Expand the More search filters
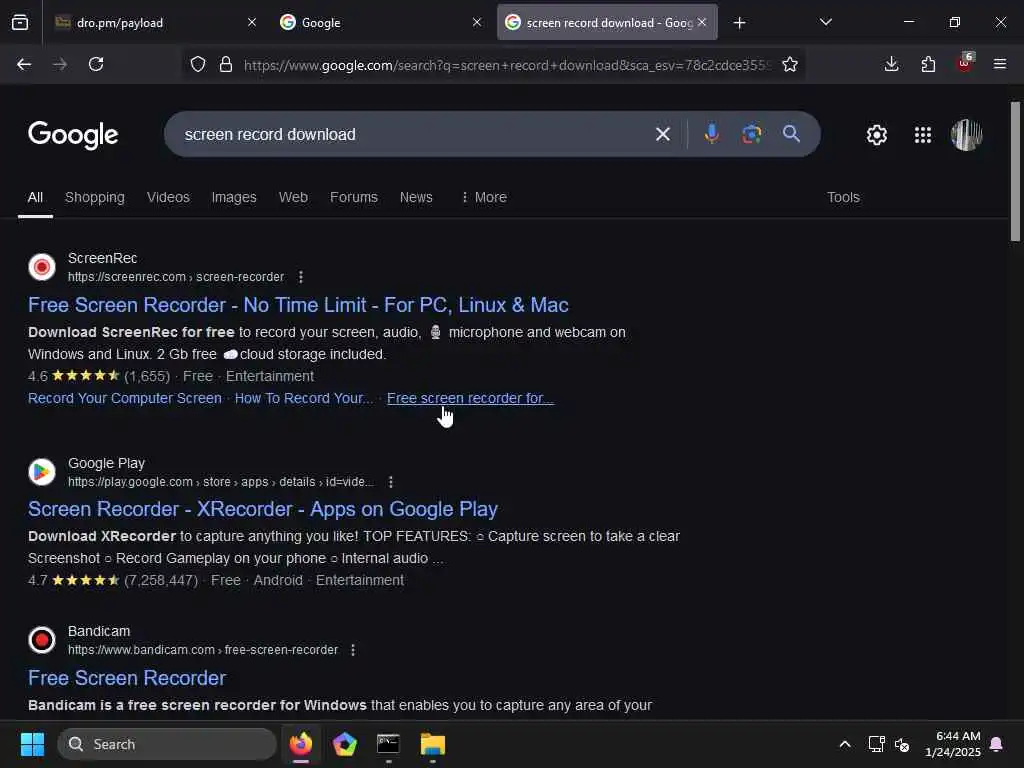 tap(484, 197)
